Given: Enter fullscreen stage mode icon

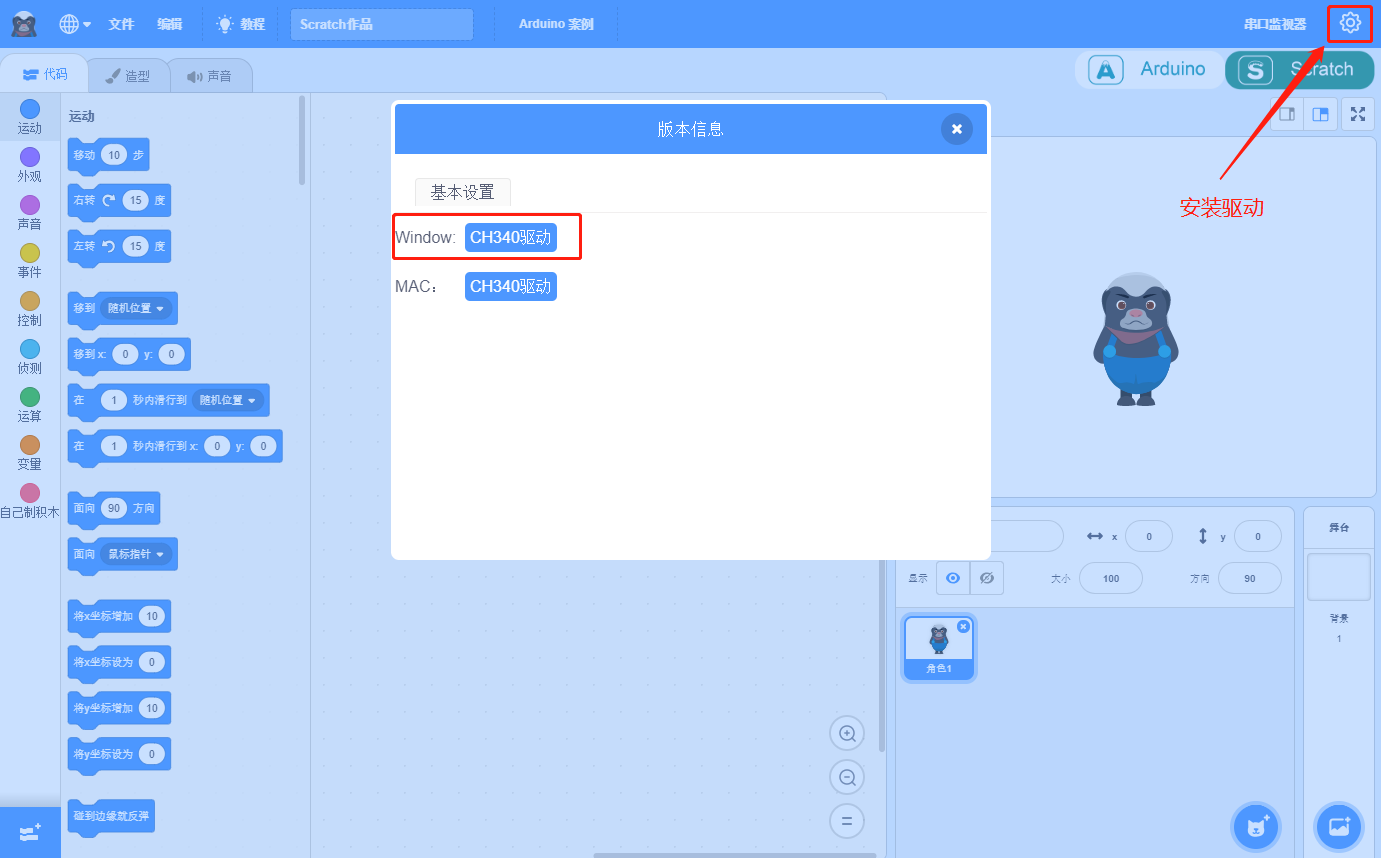Looking at the screenshot, I should click(x=1357, y=114).
